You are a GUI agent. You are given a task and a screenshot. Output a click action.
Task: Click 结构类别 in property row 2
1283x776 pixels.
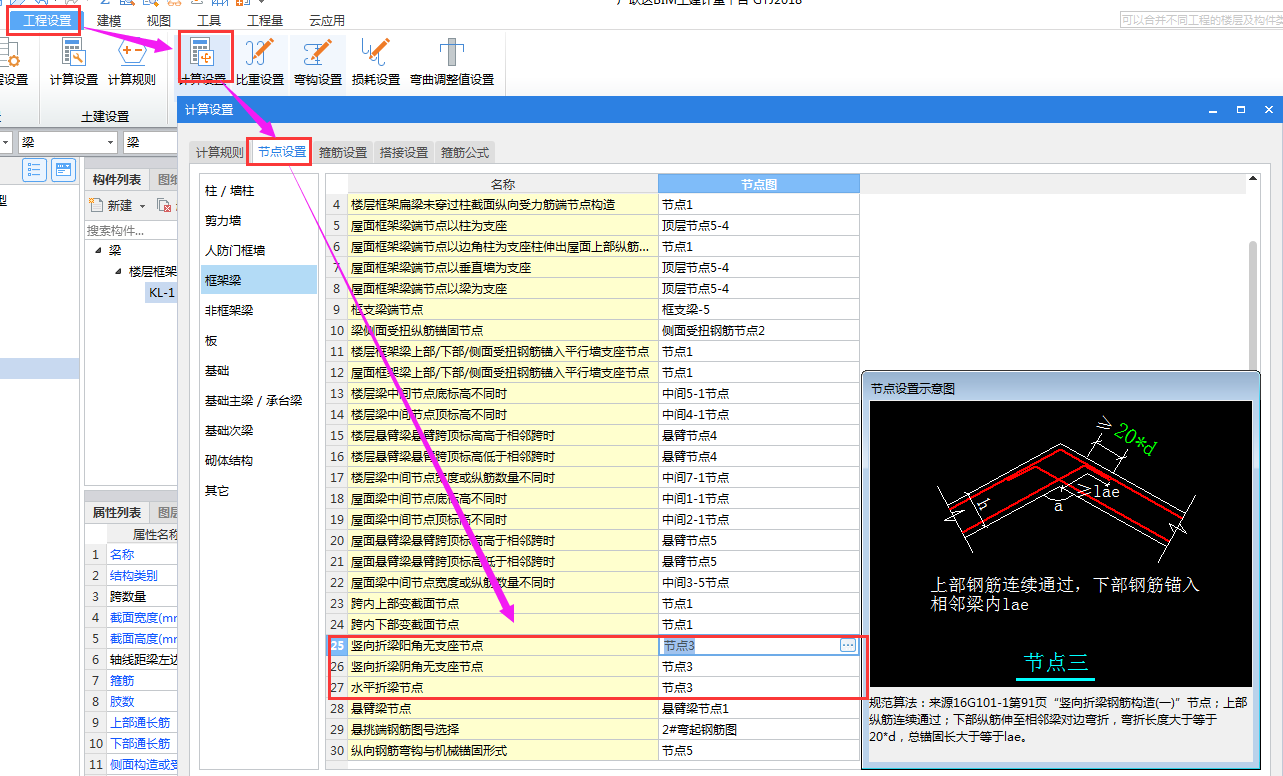coord(134,575)
